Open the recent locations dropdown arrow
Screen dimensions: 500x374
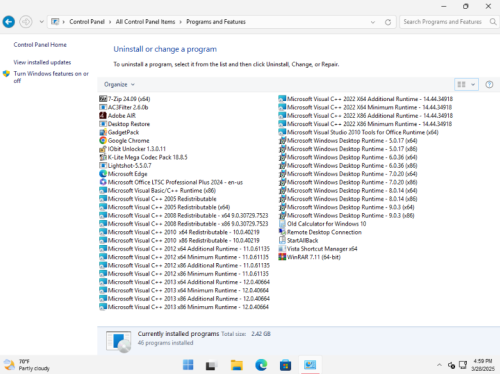point(41,22)
